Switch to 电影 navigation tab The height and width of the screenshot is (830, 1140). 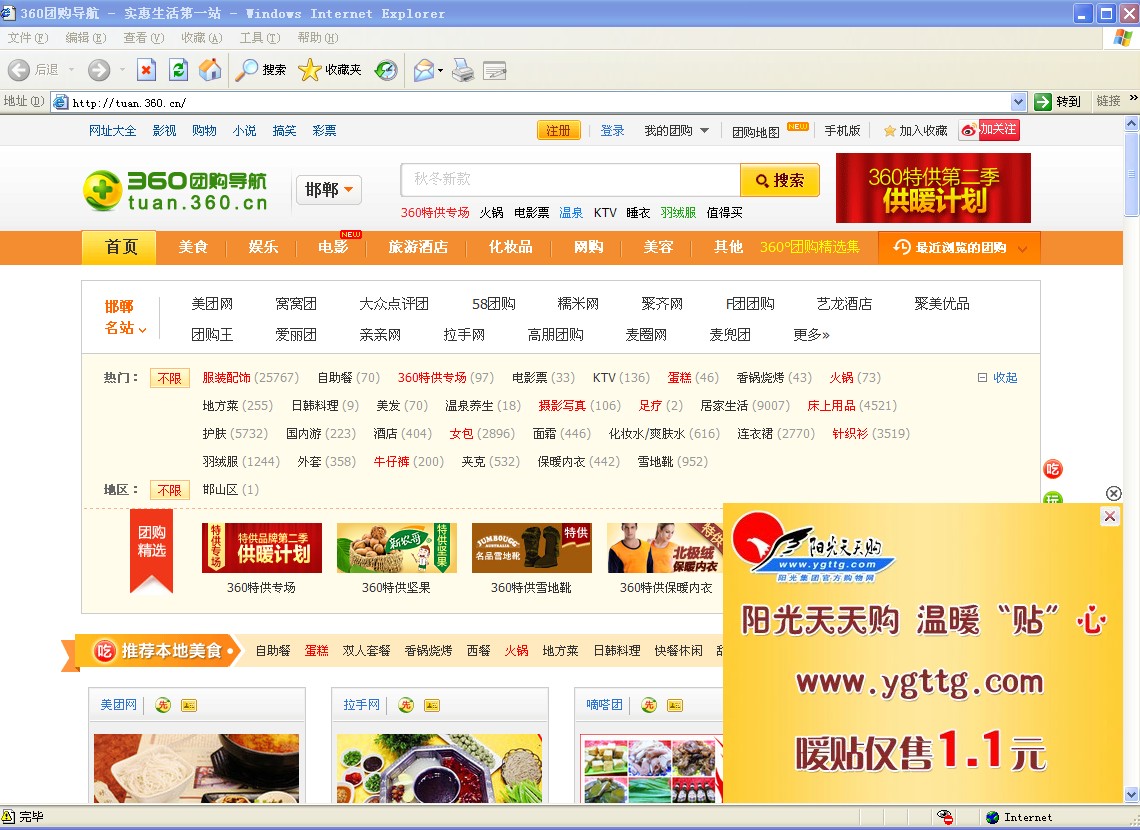333,247
